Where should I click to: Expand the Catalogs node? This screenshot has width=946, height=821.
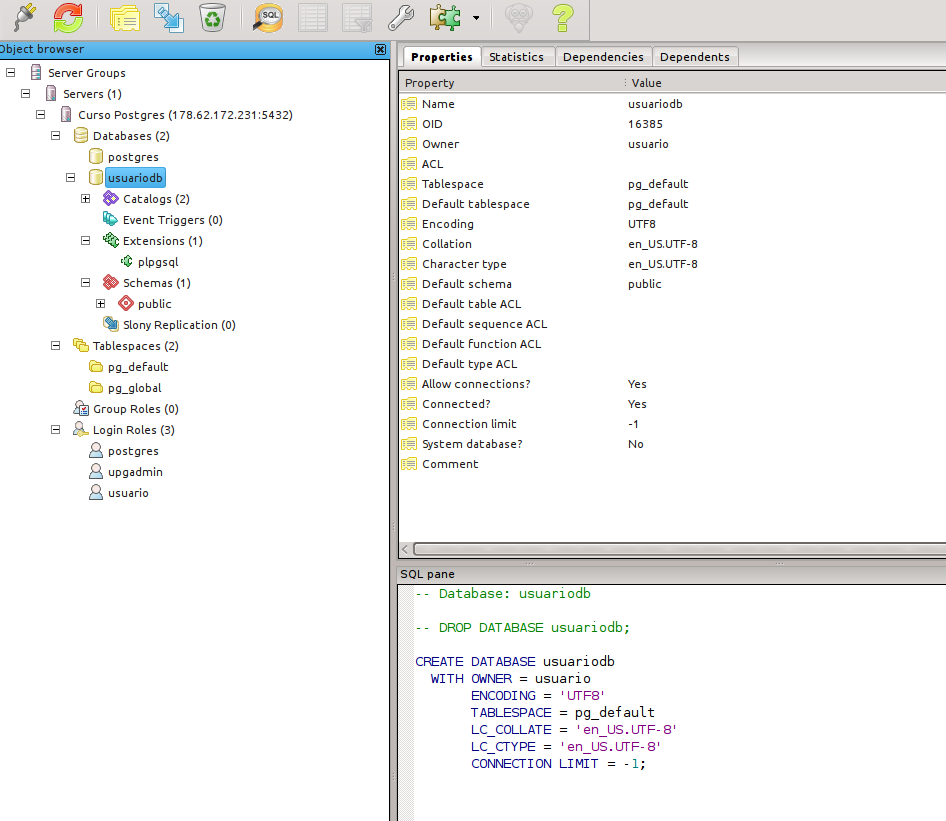[85, 198]
